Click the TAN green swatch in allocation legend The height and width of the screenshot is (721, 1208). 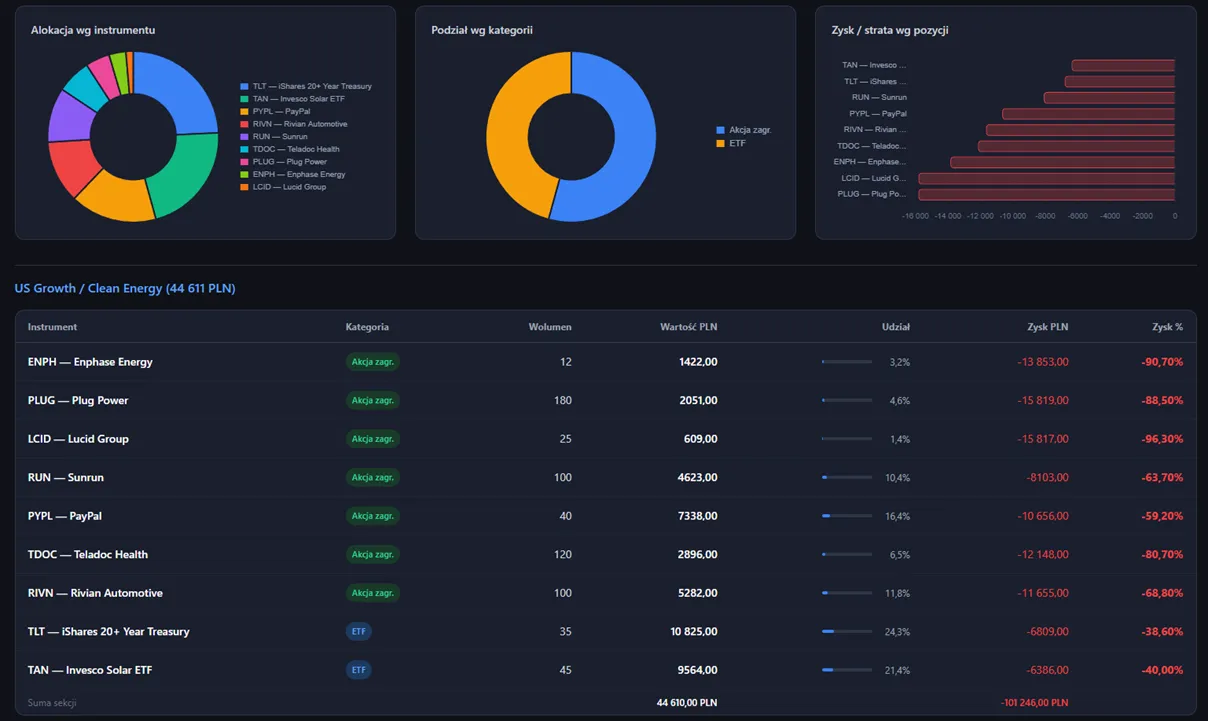coord(244,99)
